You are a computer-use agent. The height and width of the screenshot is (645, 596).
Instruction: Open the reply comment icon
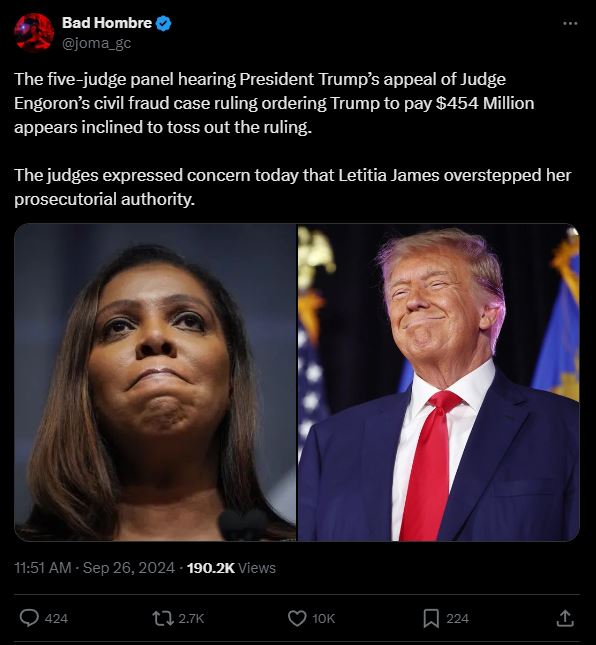tap(29, 618)
